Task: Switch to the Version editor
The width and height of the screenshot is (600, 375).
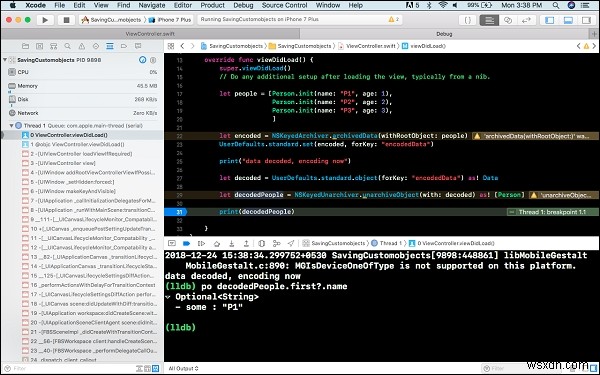Action: (x=526, y=20)
